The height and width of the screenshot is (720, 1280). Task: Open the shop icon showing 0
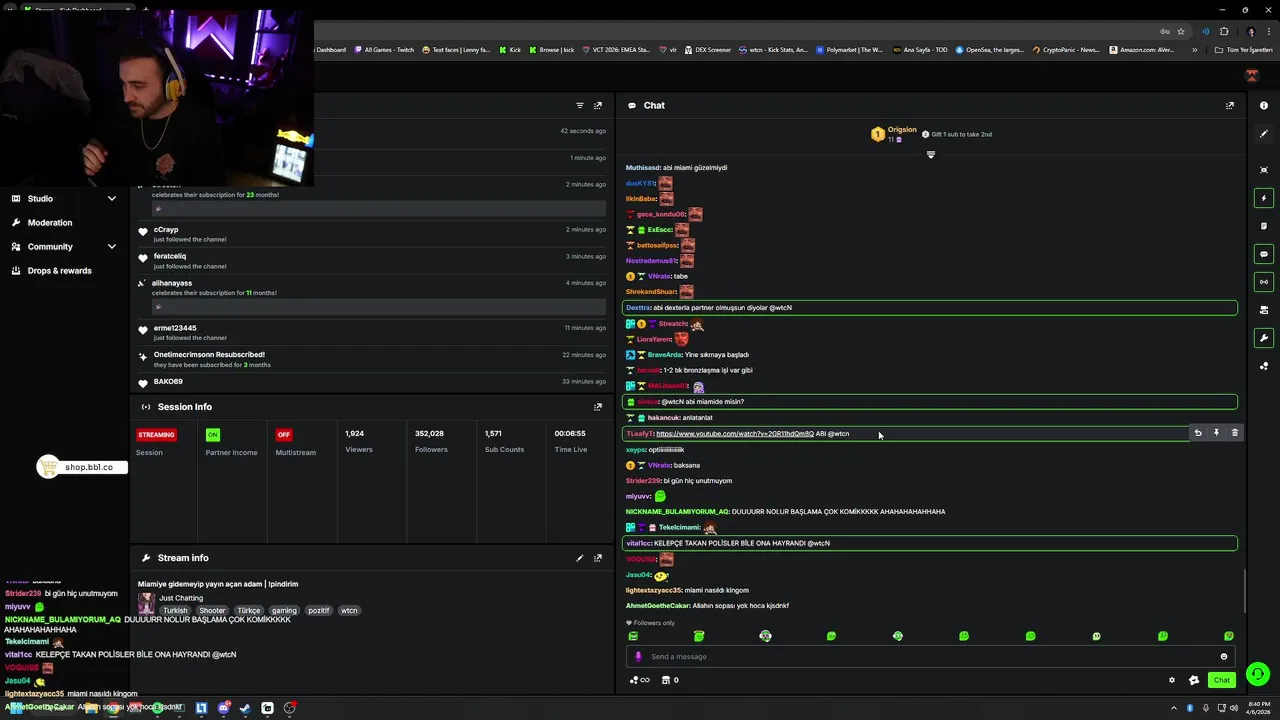point(670,680)
